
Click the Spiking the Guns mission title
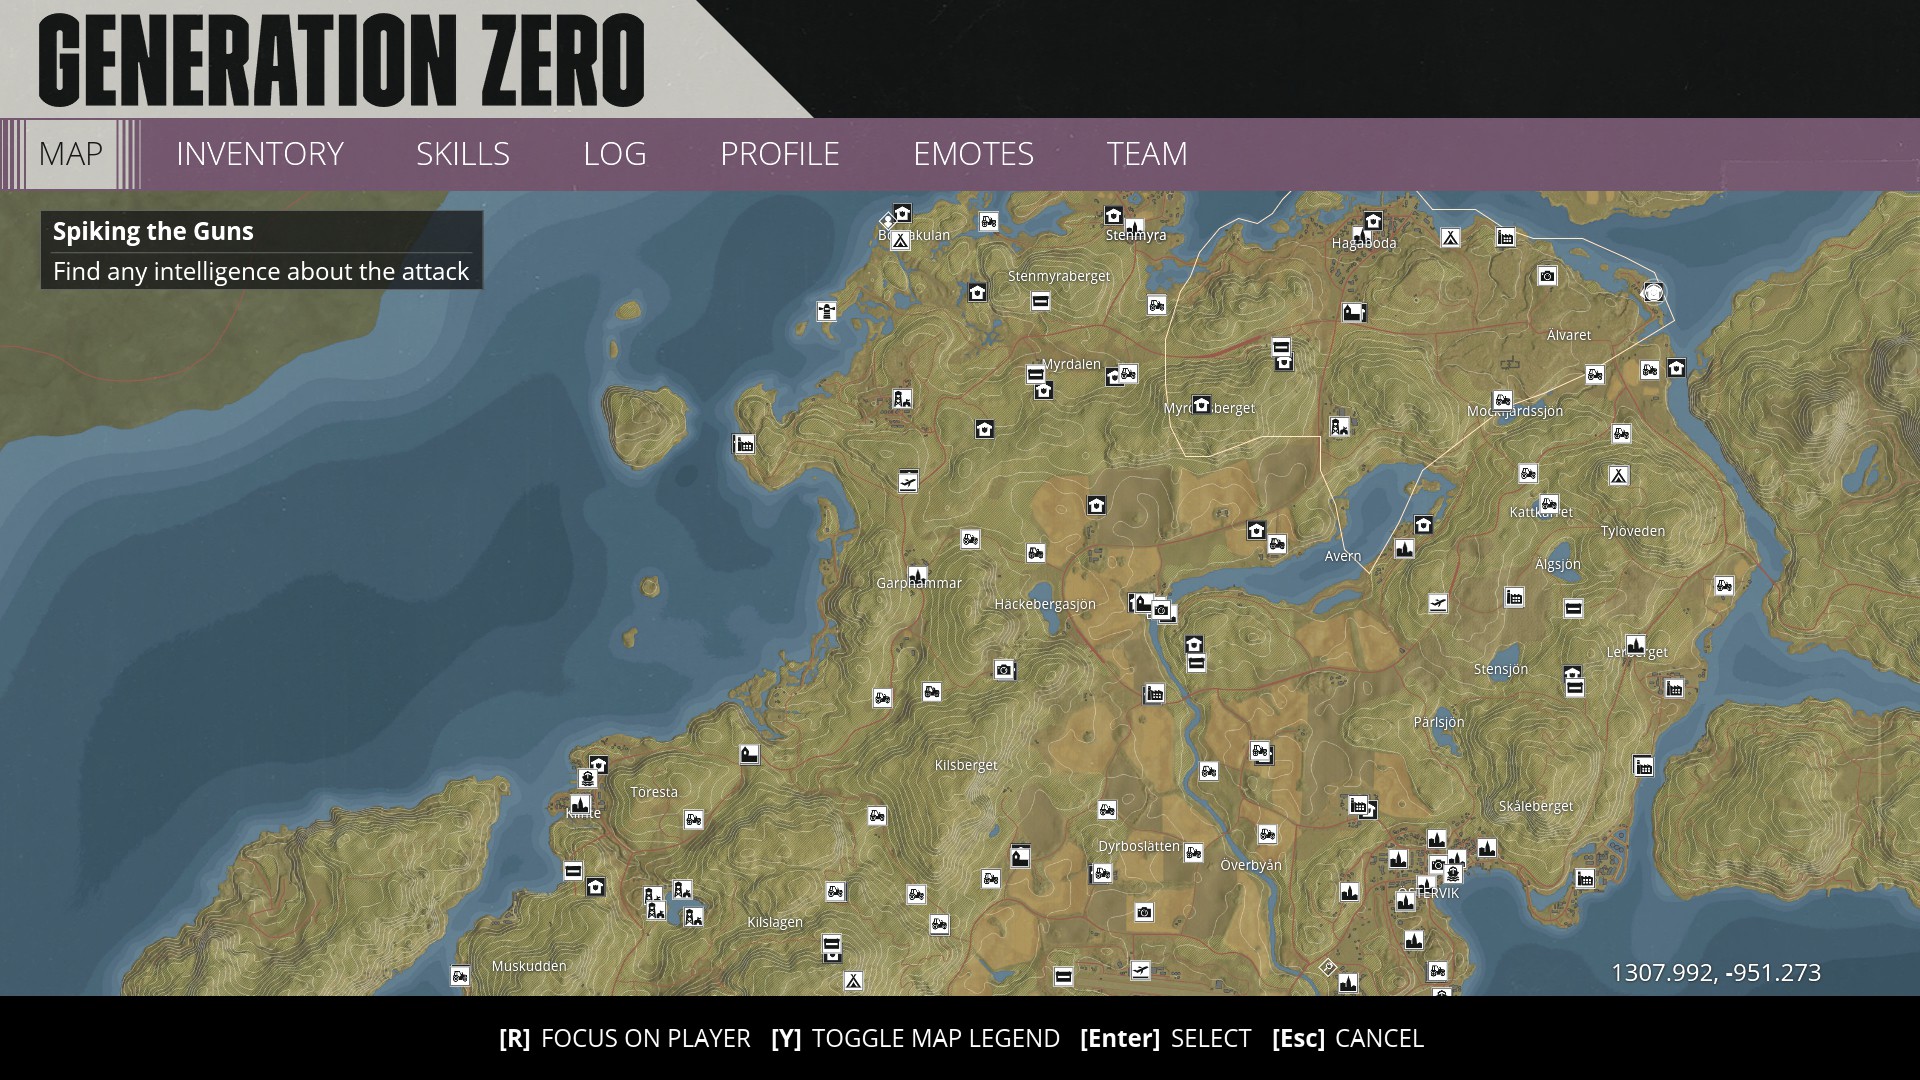tap(153, 231)
